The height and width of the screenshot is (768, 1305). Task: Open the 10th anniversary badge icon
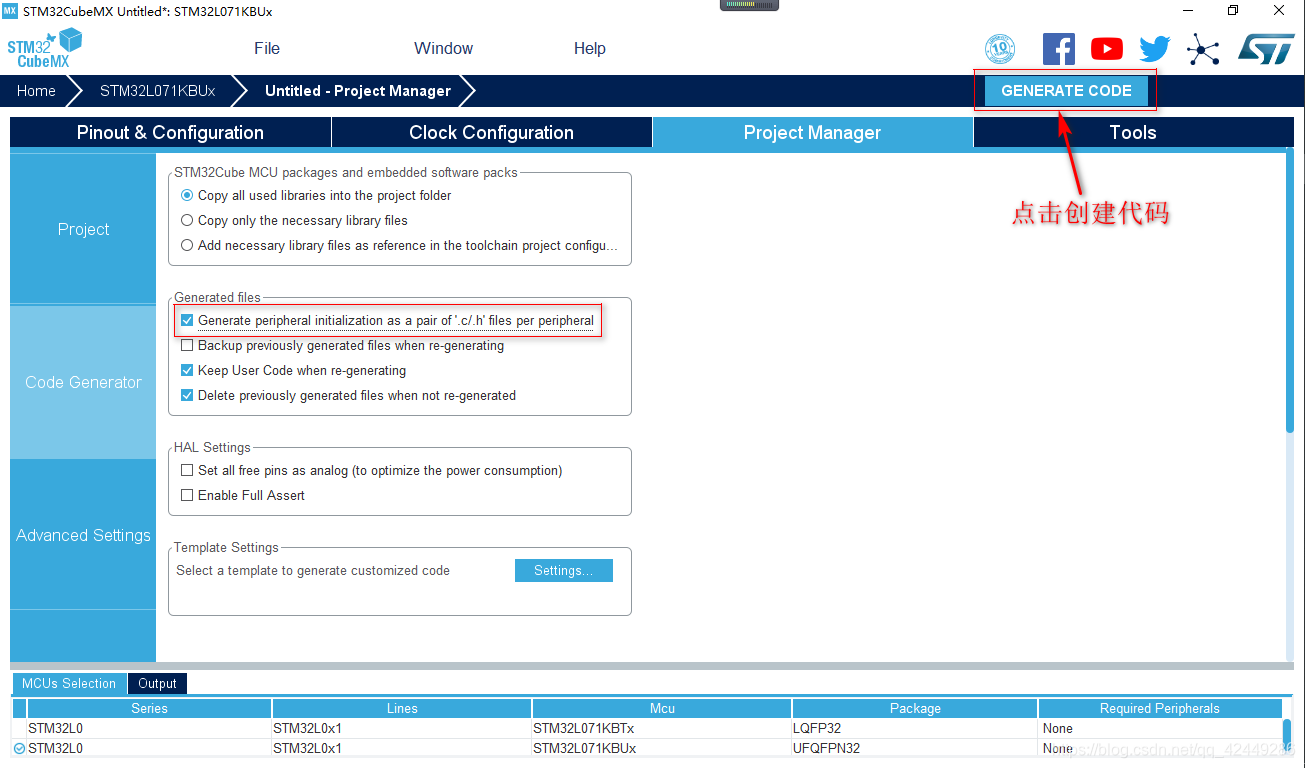[1000, 49]
